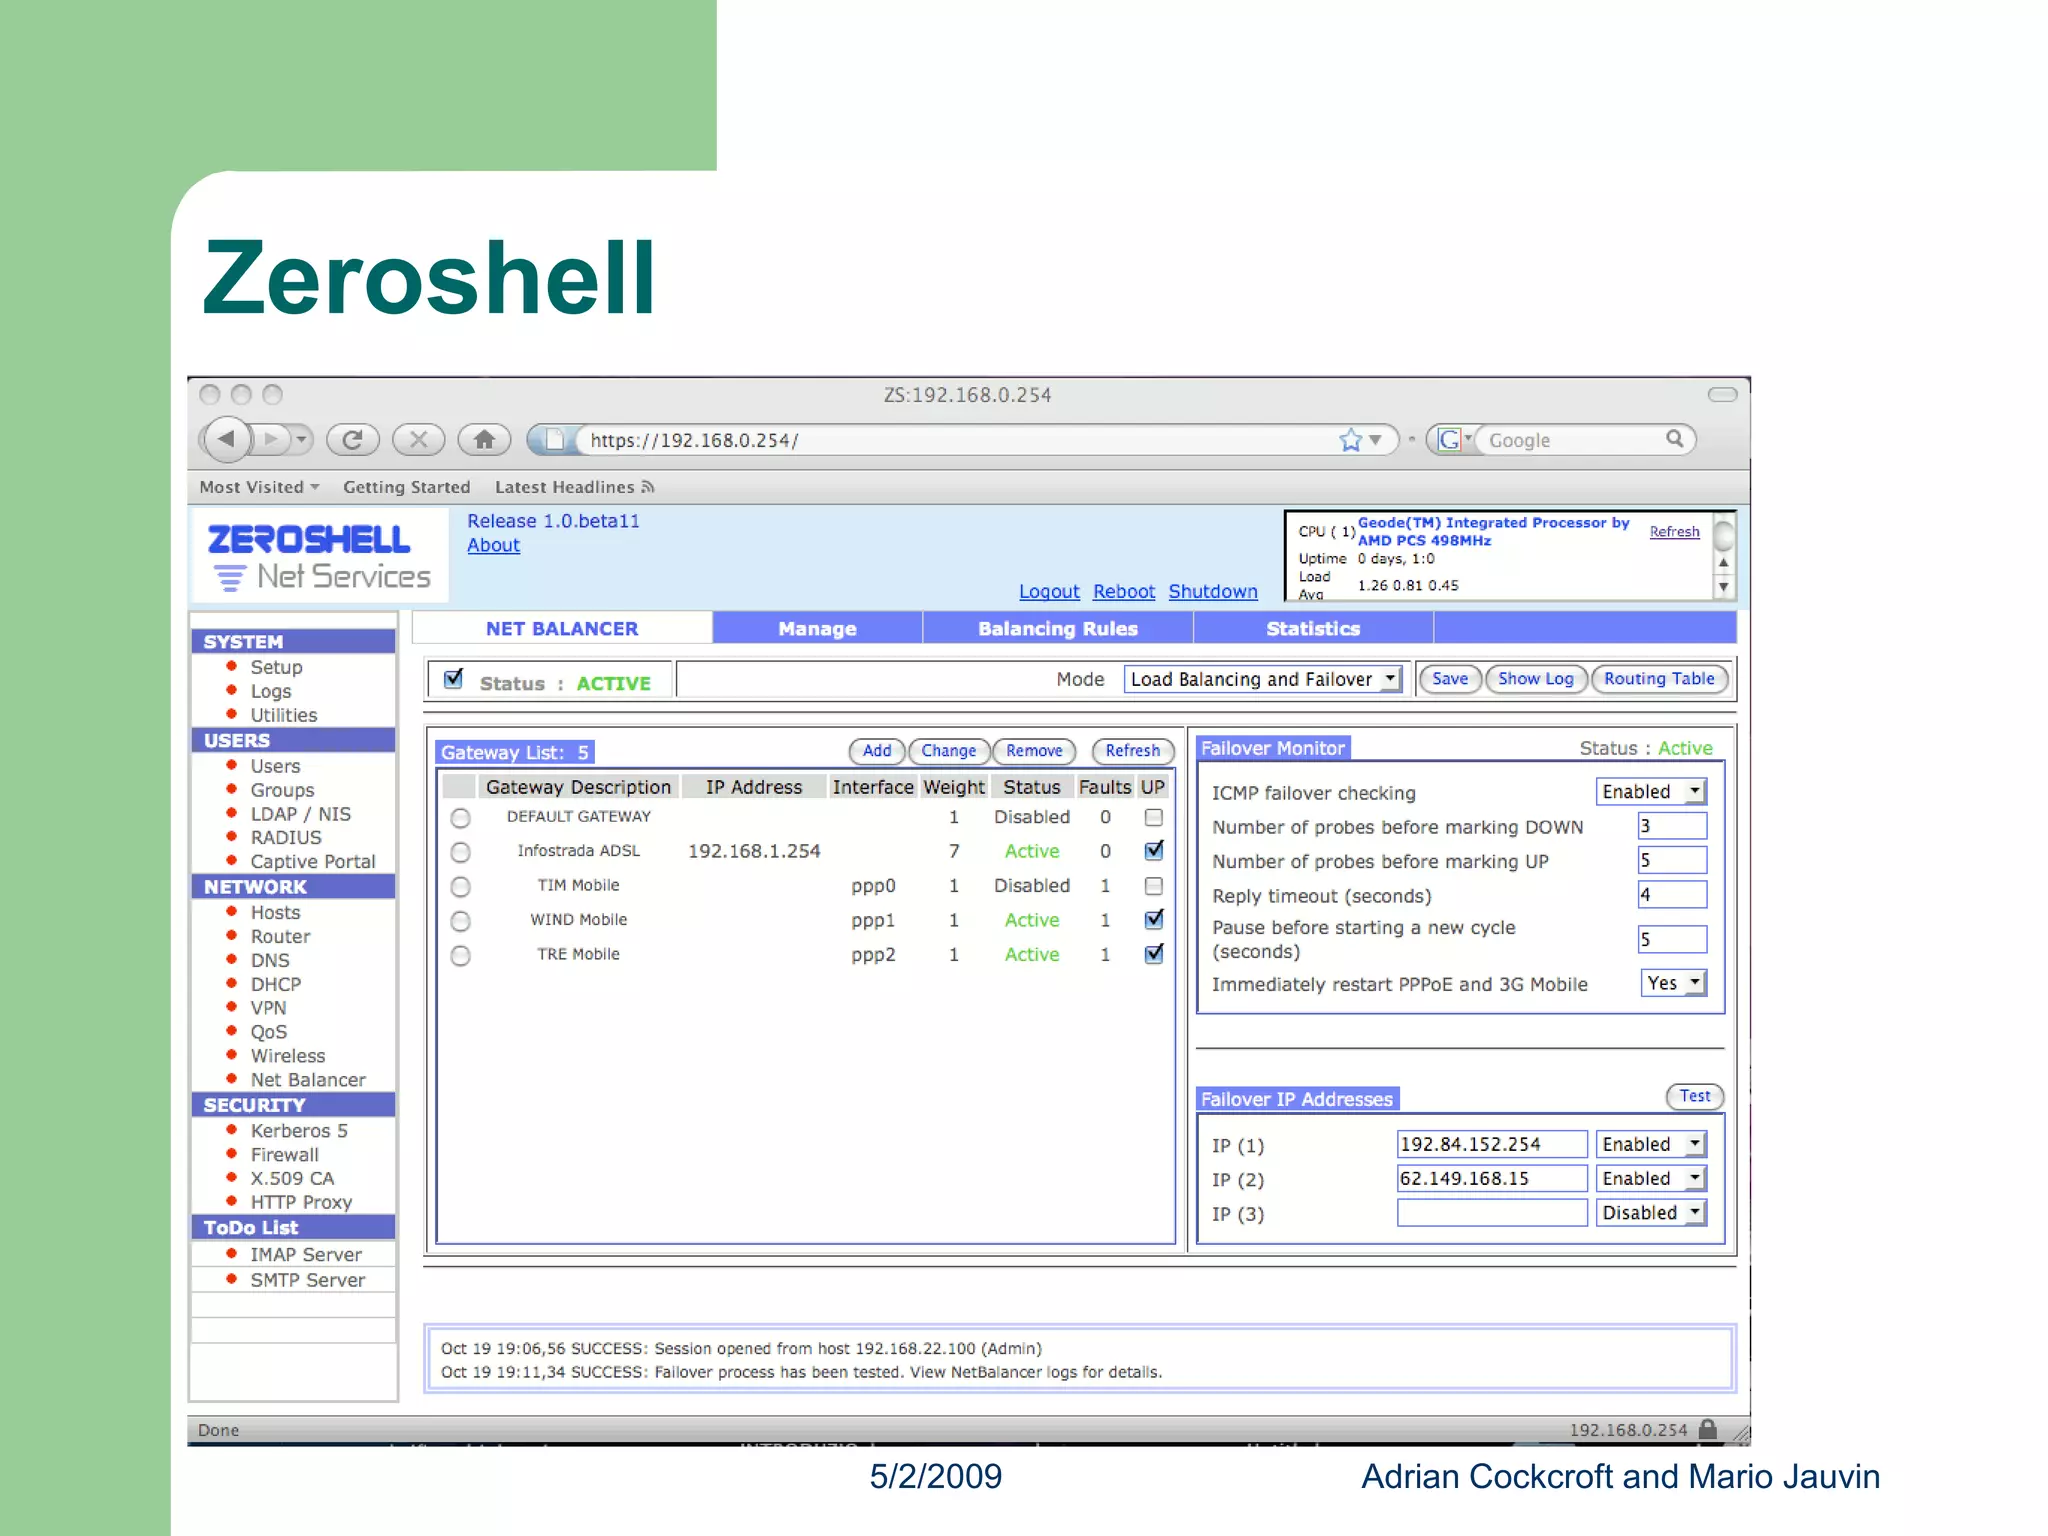This screenshot has width=2048, height=1536.
Task: Click the CPU info panel scroll-down arrow
Action: tap(1723, 588)
